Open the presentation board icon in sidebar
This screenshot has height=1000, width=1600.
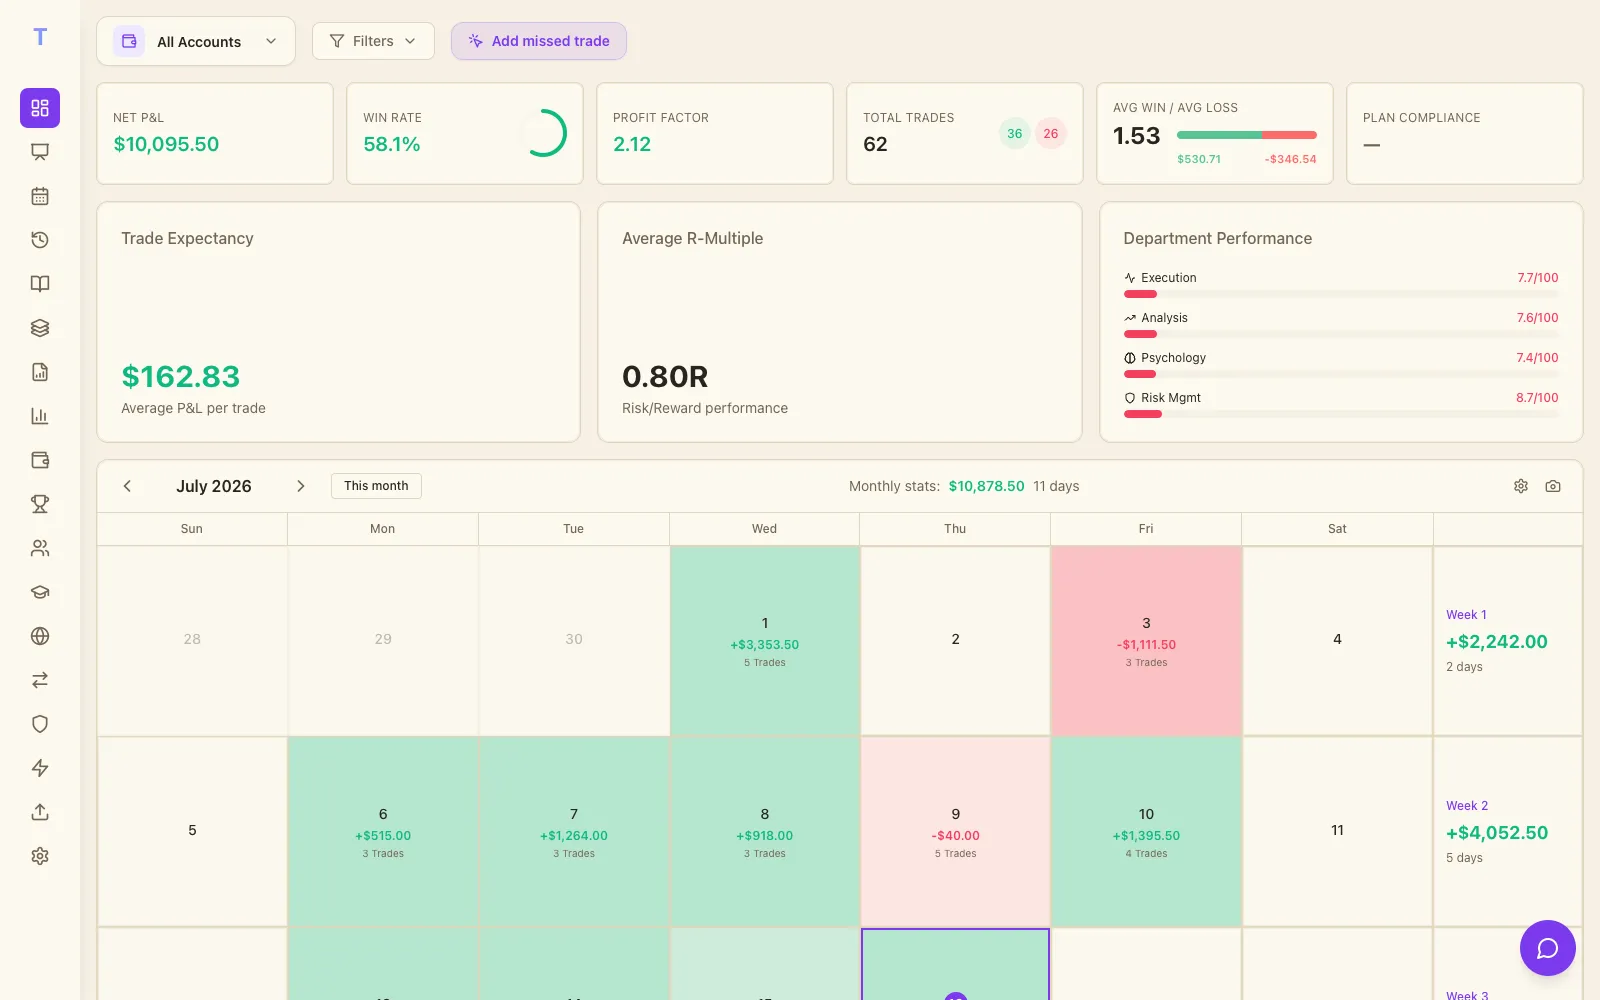pyautogui.click(x=40, y=152)
